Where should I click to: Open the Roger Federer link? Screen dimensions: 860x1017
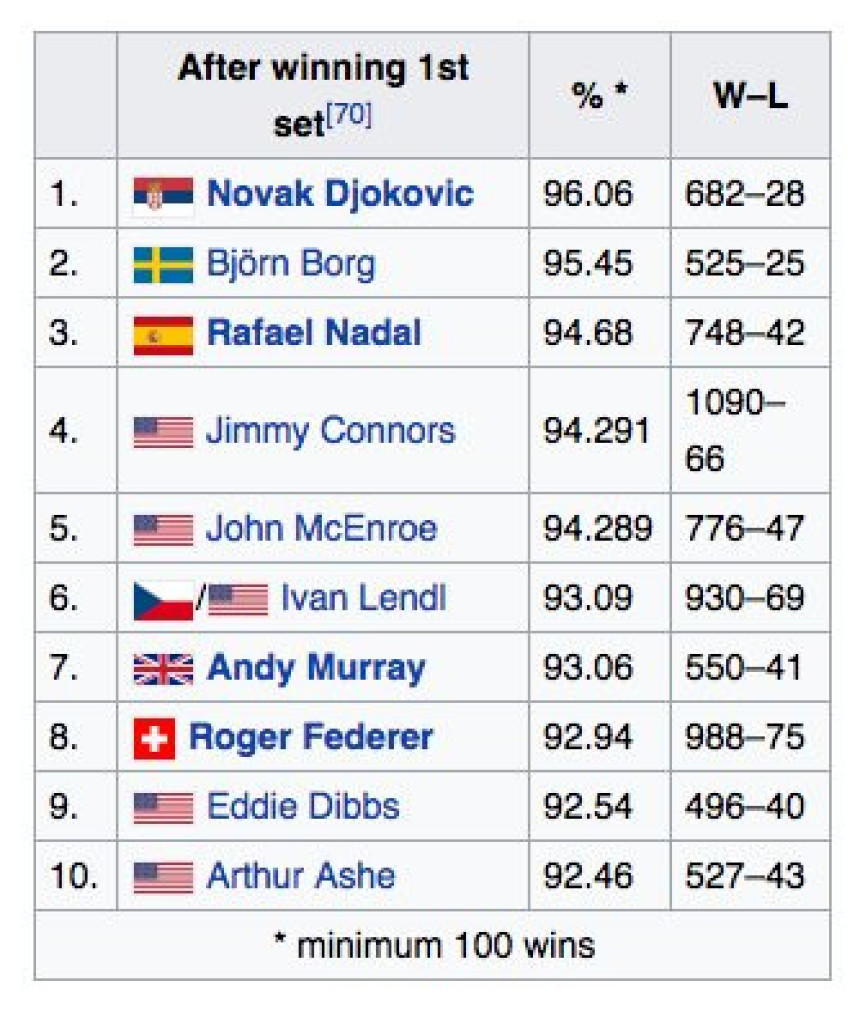coord(311,736)
